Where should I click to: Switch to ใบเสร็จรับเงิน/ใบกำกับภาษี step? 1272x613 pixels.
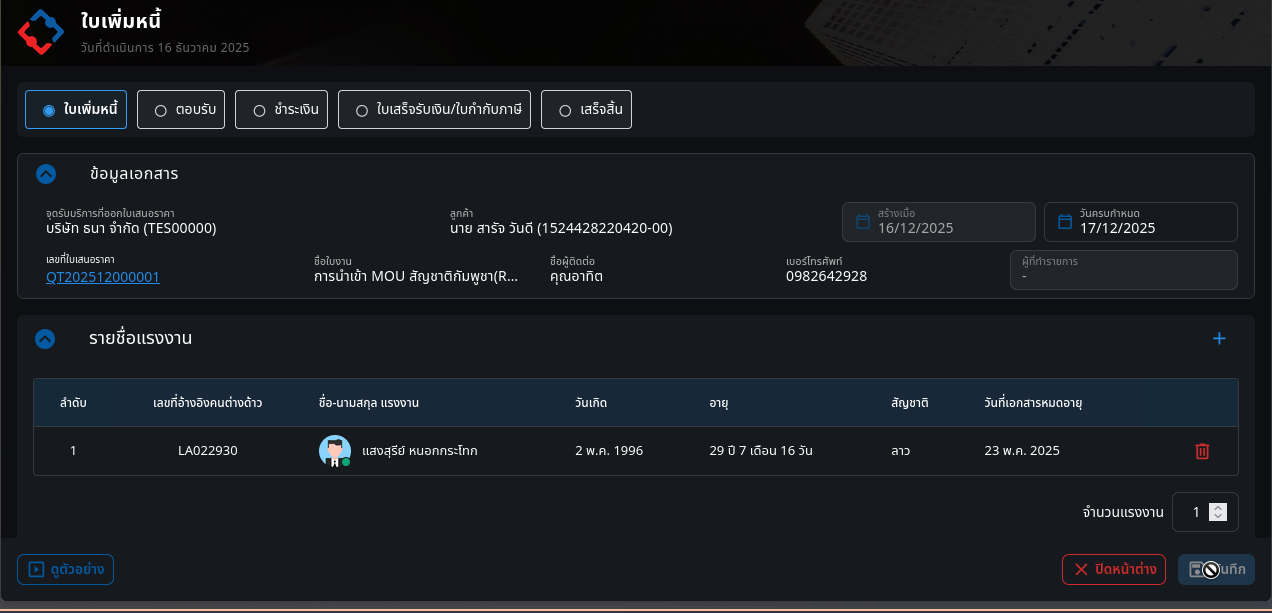[362, 110]
